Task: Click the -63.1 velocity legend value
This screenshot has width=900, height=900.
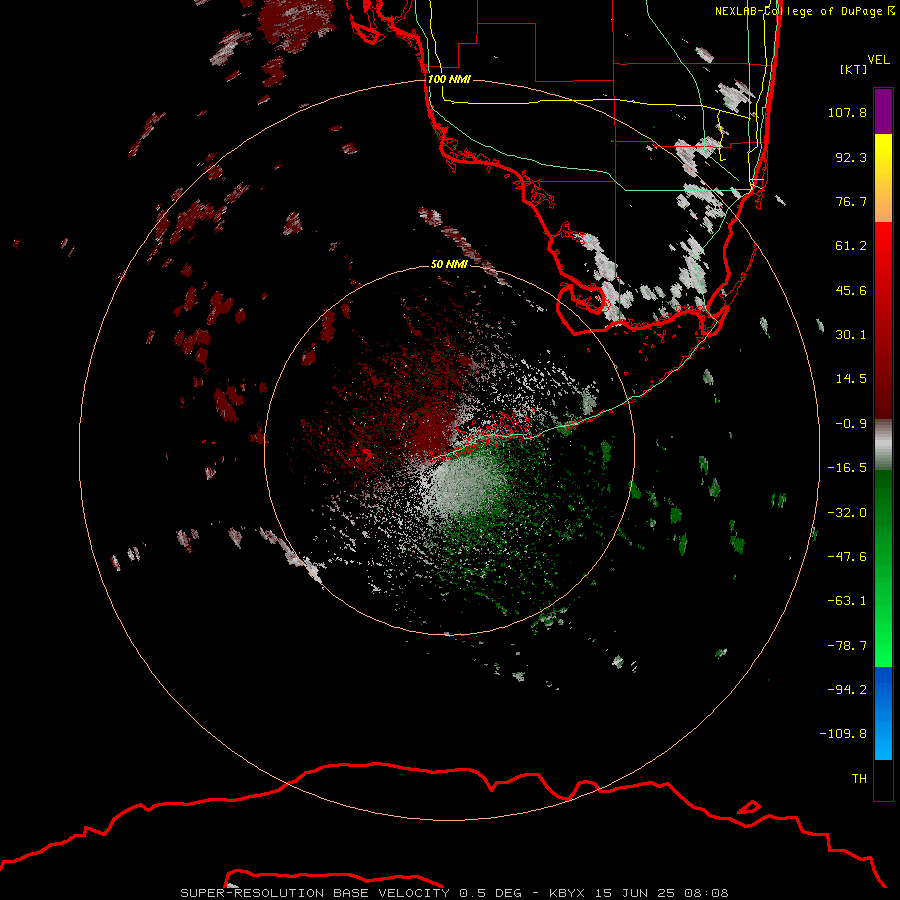Action: click(847, 601)
